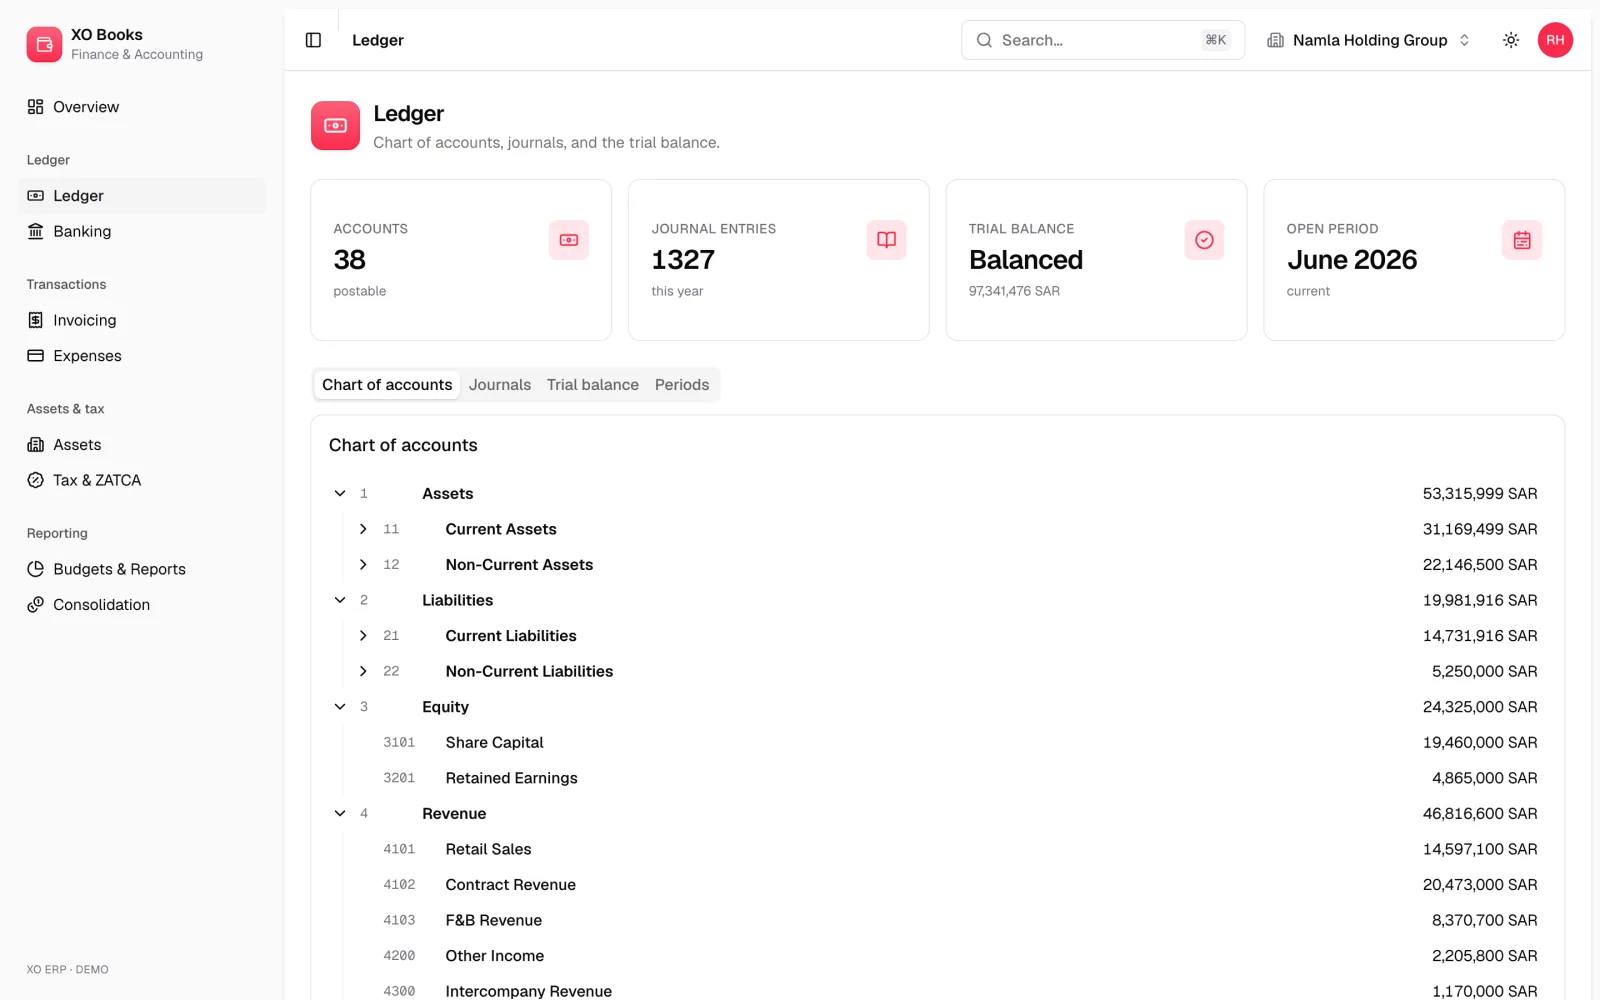Click the Banking institution icon
Screen dimensions: 1600x1000
tap(35, 231)
